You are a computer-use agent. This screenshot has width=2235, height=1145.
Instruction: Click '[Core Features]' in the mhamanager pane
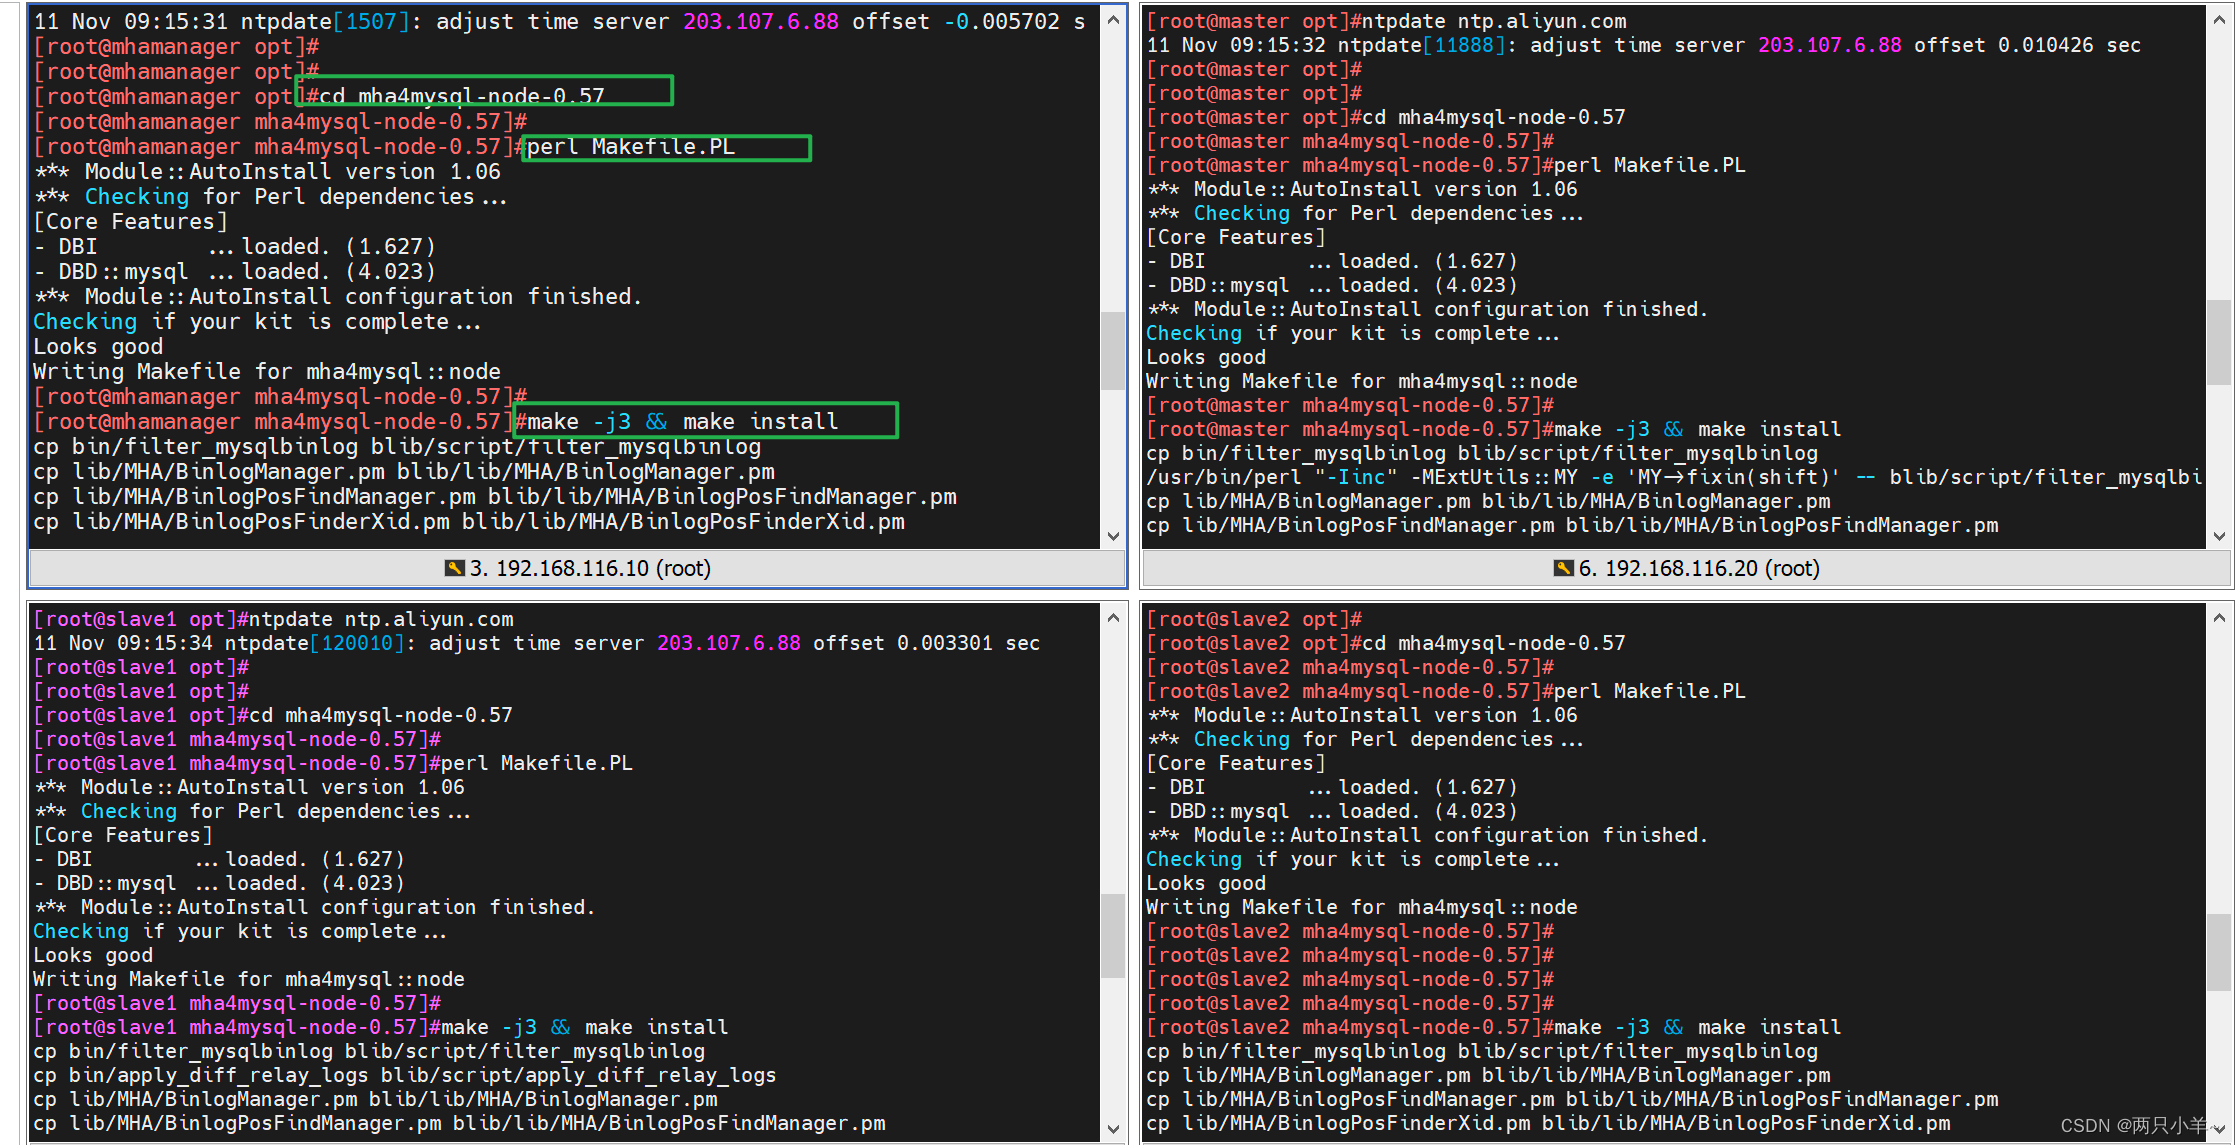pos(131,222)
